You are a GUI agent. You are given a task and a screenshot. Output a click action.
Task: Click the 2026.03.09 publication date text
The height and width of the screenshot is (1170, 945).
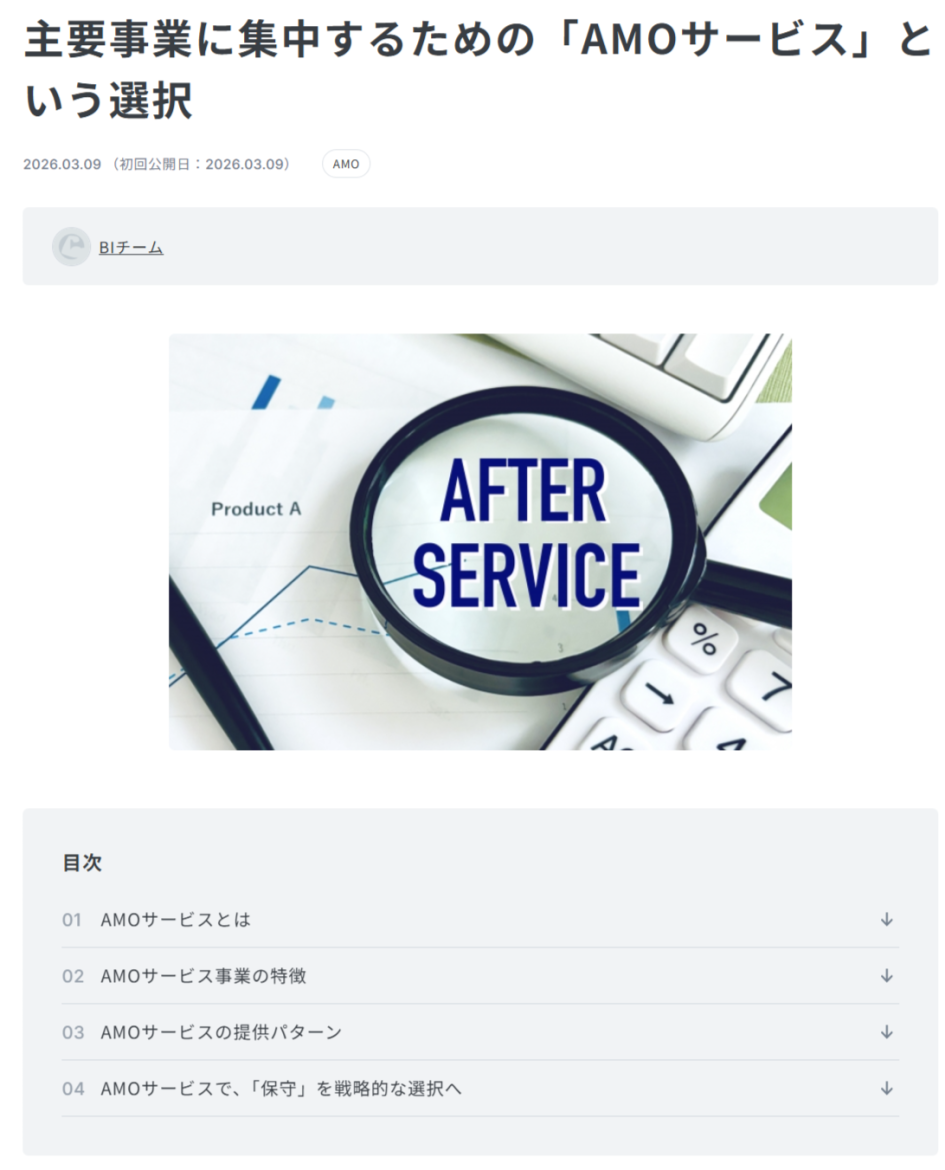[62, 164]
